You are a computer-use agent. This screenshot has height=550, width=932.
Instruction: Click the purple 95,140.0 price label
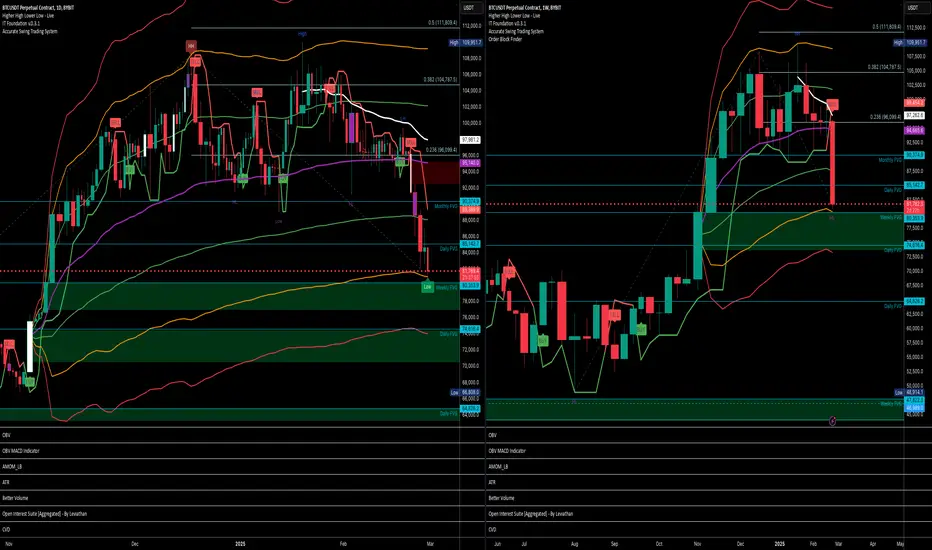470,163
